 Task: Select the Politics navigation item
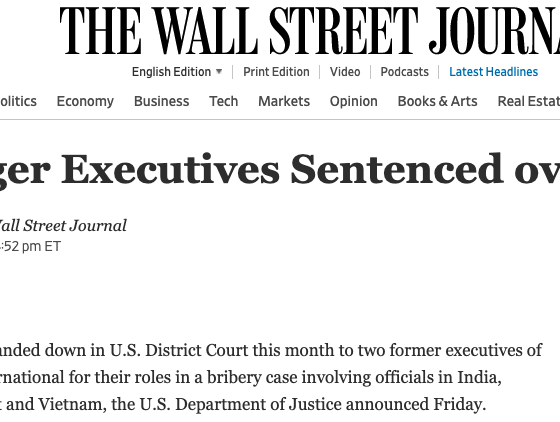(18, 101)
